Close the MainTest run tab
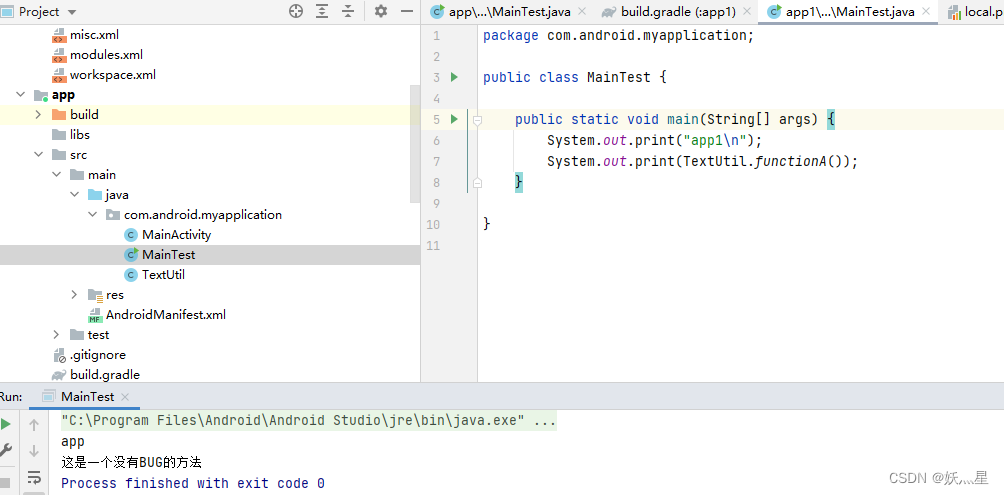Viewport: 1004px width, 495px height. [125, 397]
